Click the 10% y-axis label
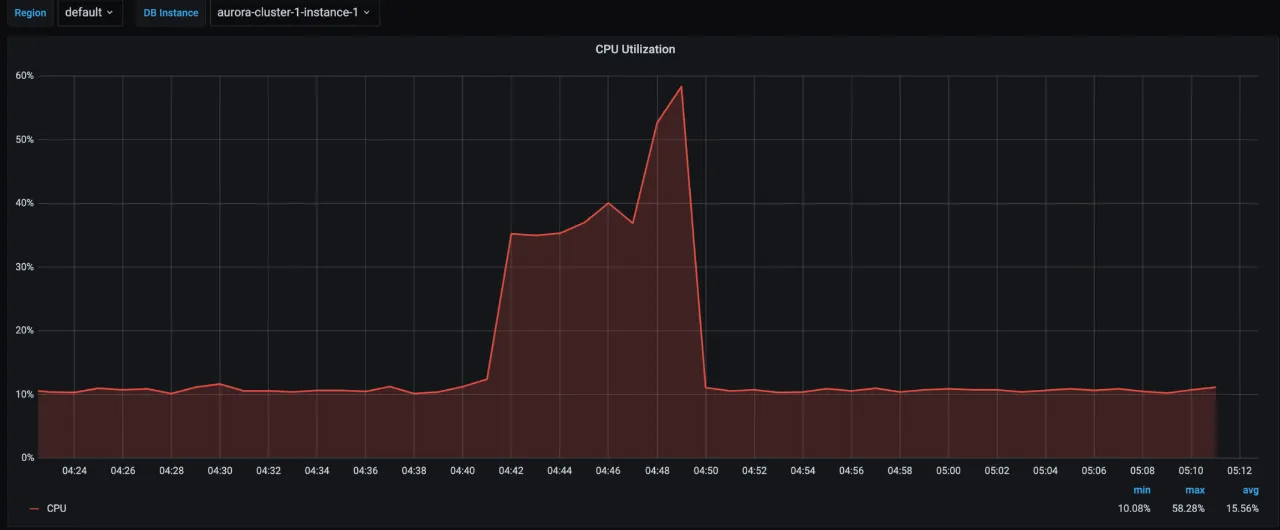This screenshot has width=1280, height=530. tap(25, 394)
